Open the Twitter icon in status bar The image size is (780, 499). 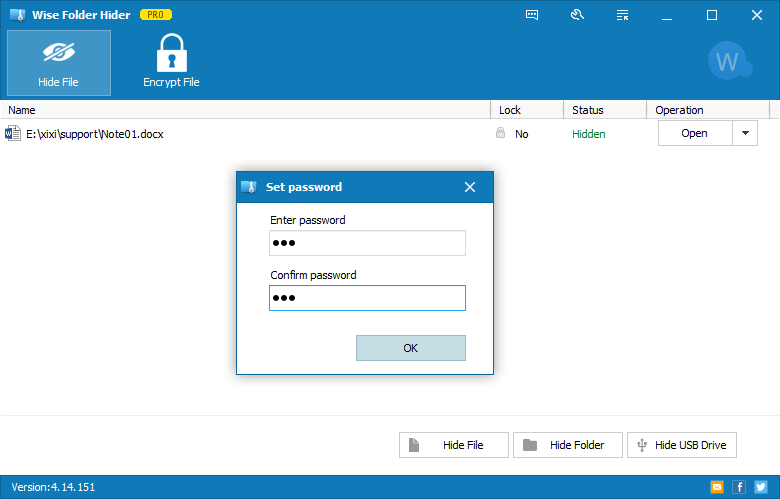[x=761, y=487]
